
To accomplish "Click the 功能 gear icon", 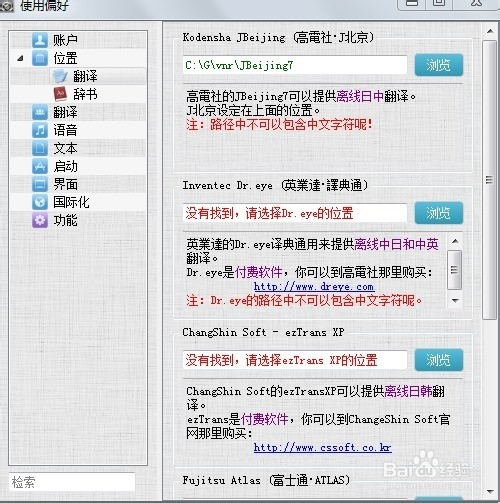I will click(x=40, y=220).
